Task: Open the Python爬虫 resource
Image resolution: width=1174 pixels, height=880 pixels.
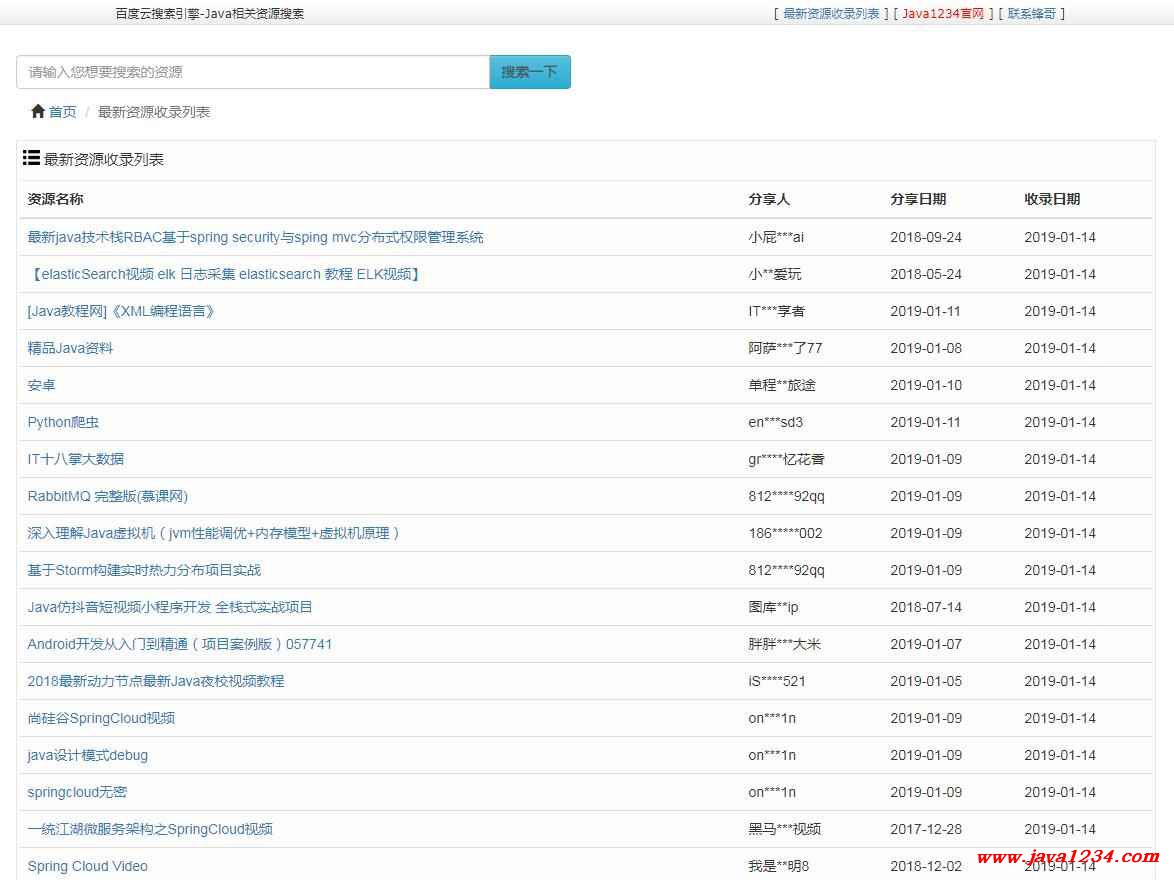Action: click(x=63, y=422)
